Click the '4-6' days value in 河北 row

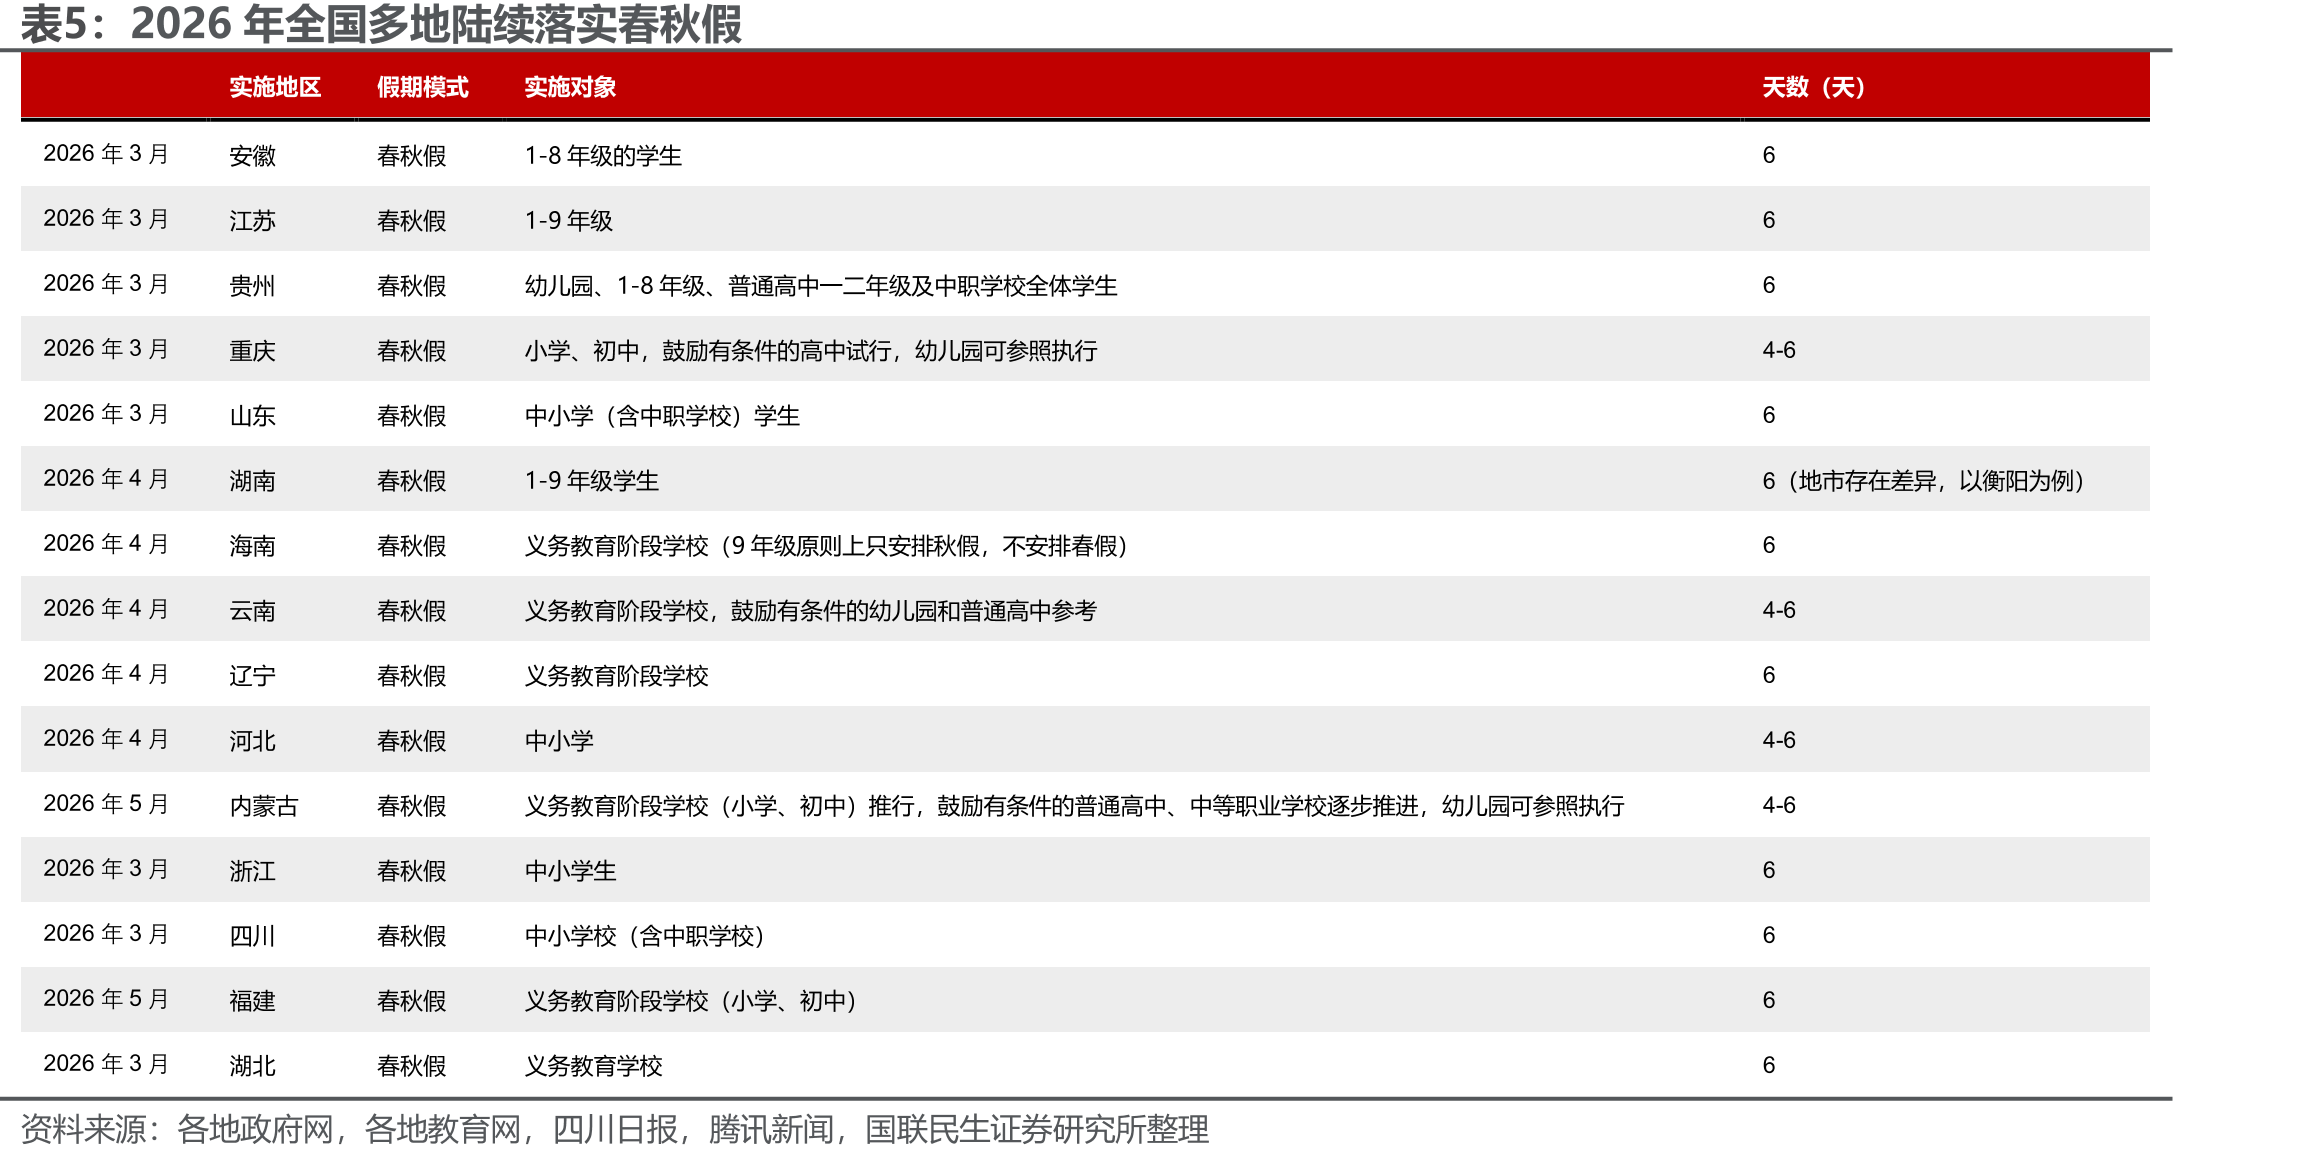point(1779,740)
